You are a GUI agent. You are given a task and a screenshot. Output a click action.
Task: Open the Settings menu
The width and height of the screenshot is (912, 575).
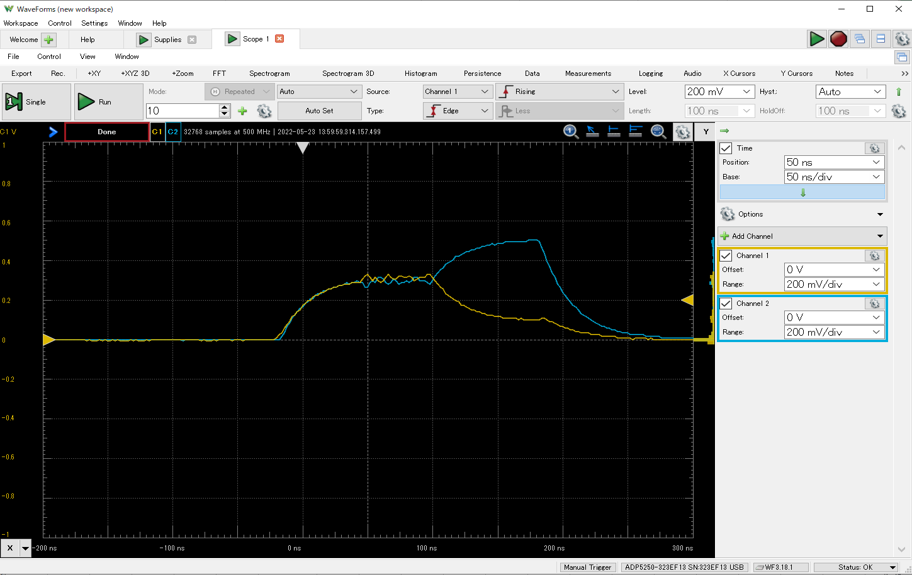[x=94, y=23]
